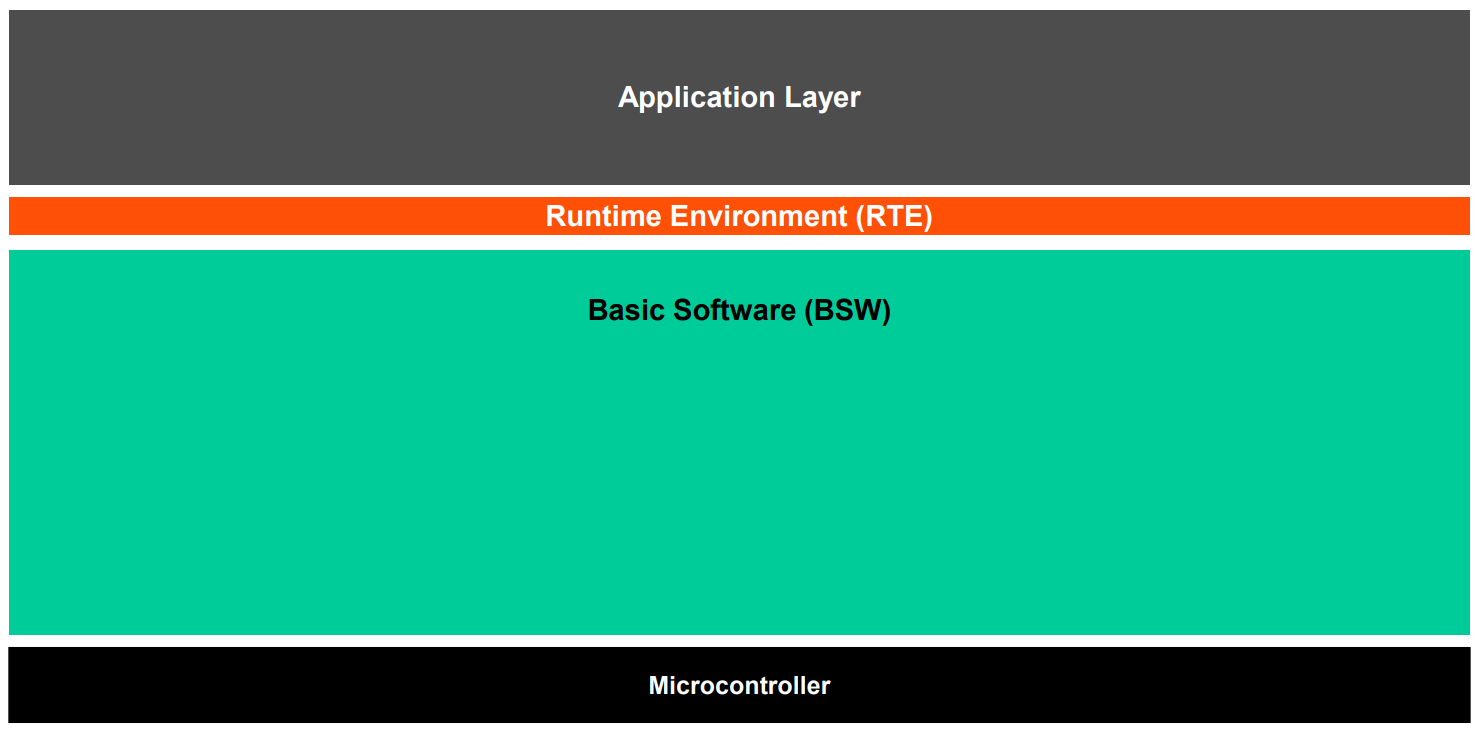This screenshot has width=1484, height=733.
Task: Select the "Microcontroller" label text
Action: click(x=739, y=685)
